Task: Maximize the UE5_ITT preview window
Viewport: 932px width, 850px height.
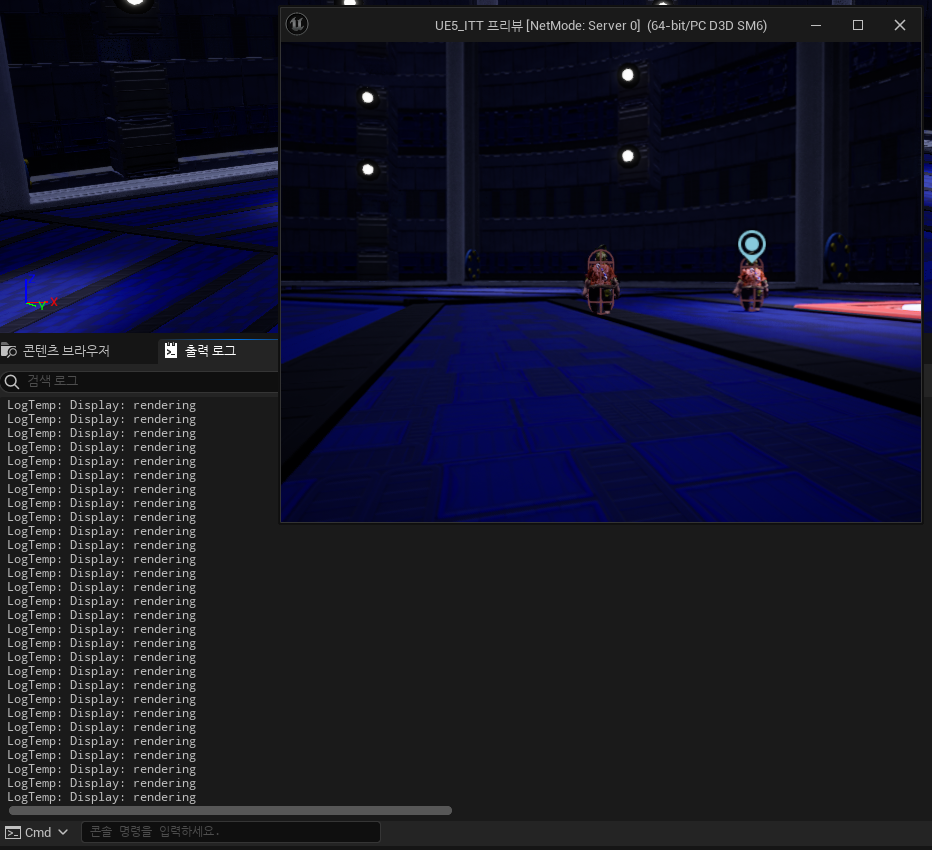Action: point(858,25)
